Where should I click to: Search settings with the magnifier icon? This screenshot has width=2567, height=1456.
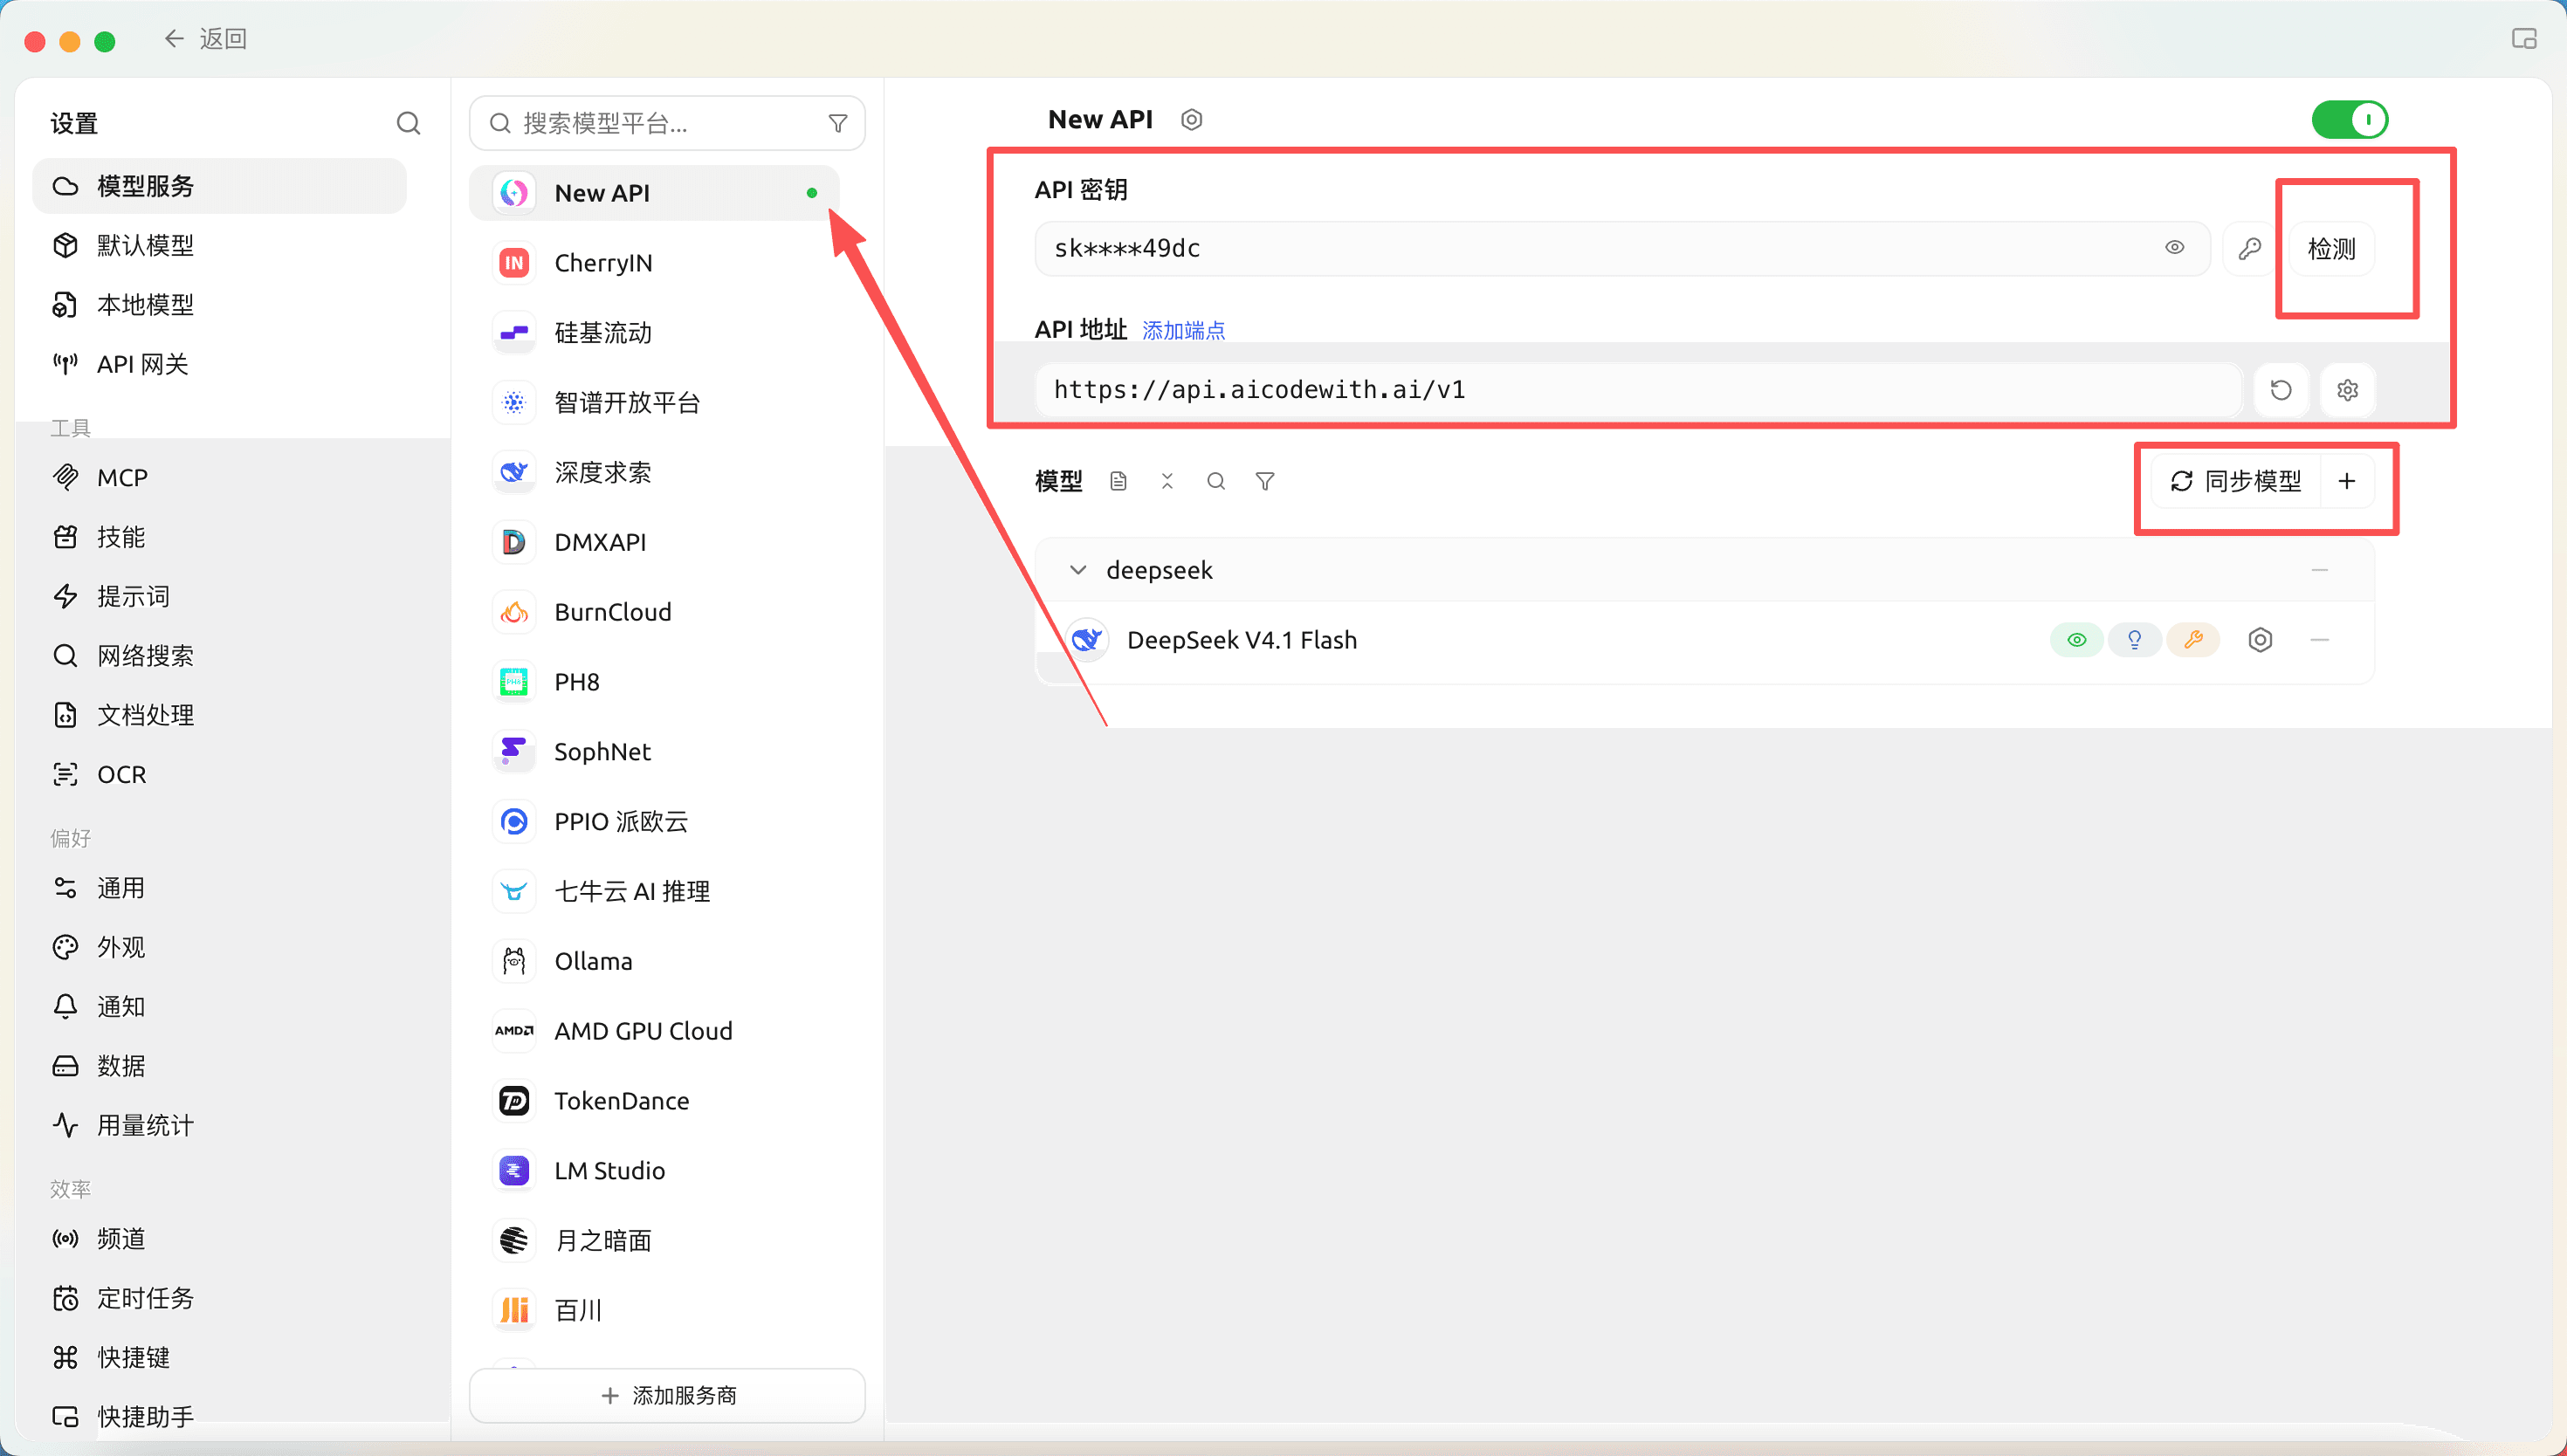pyautogui.click(x=408, y=123)
